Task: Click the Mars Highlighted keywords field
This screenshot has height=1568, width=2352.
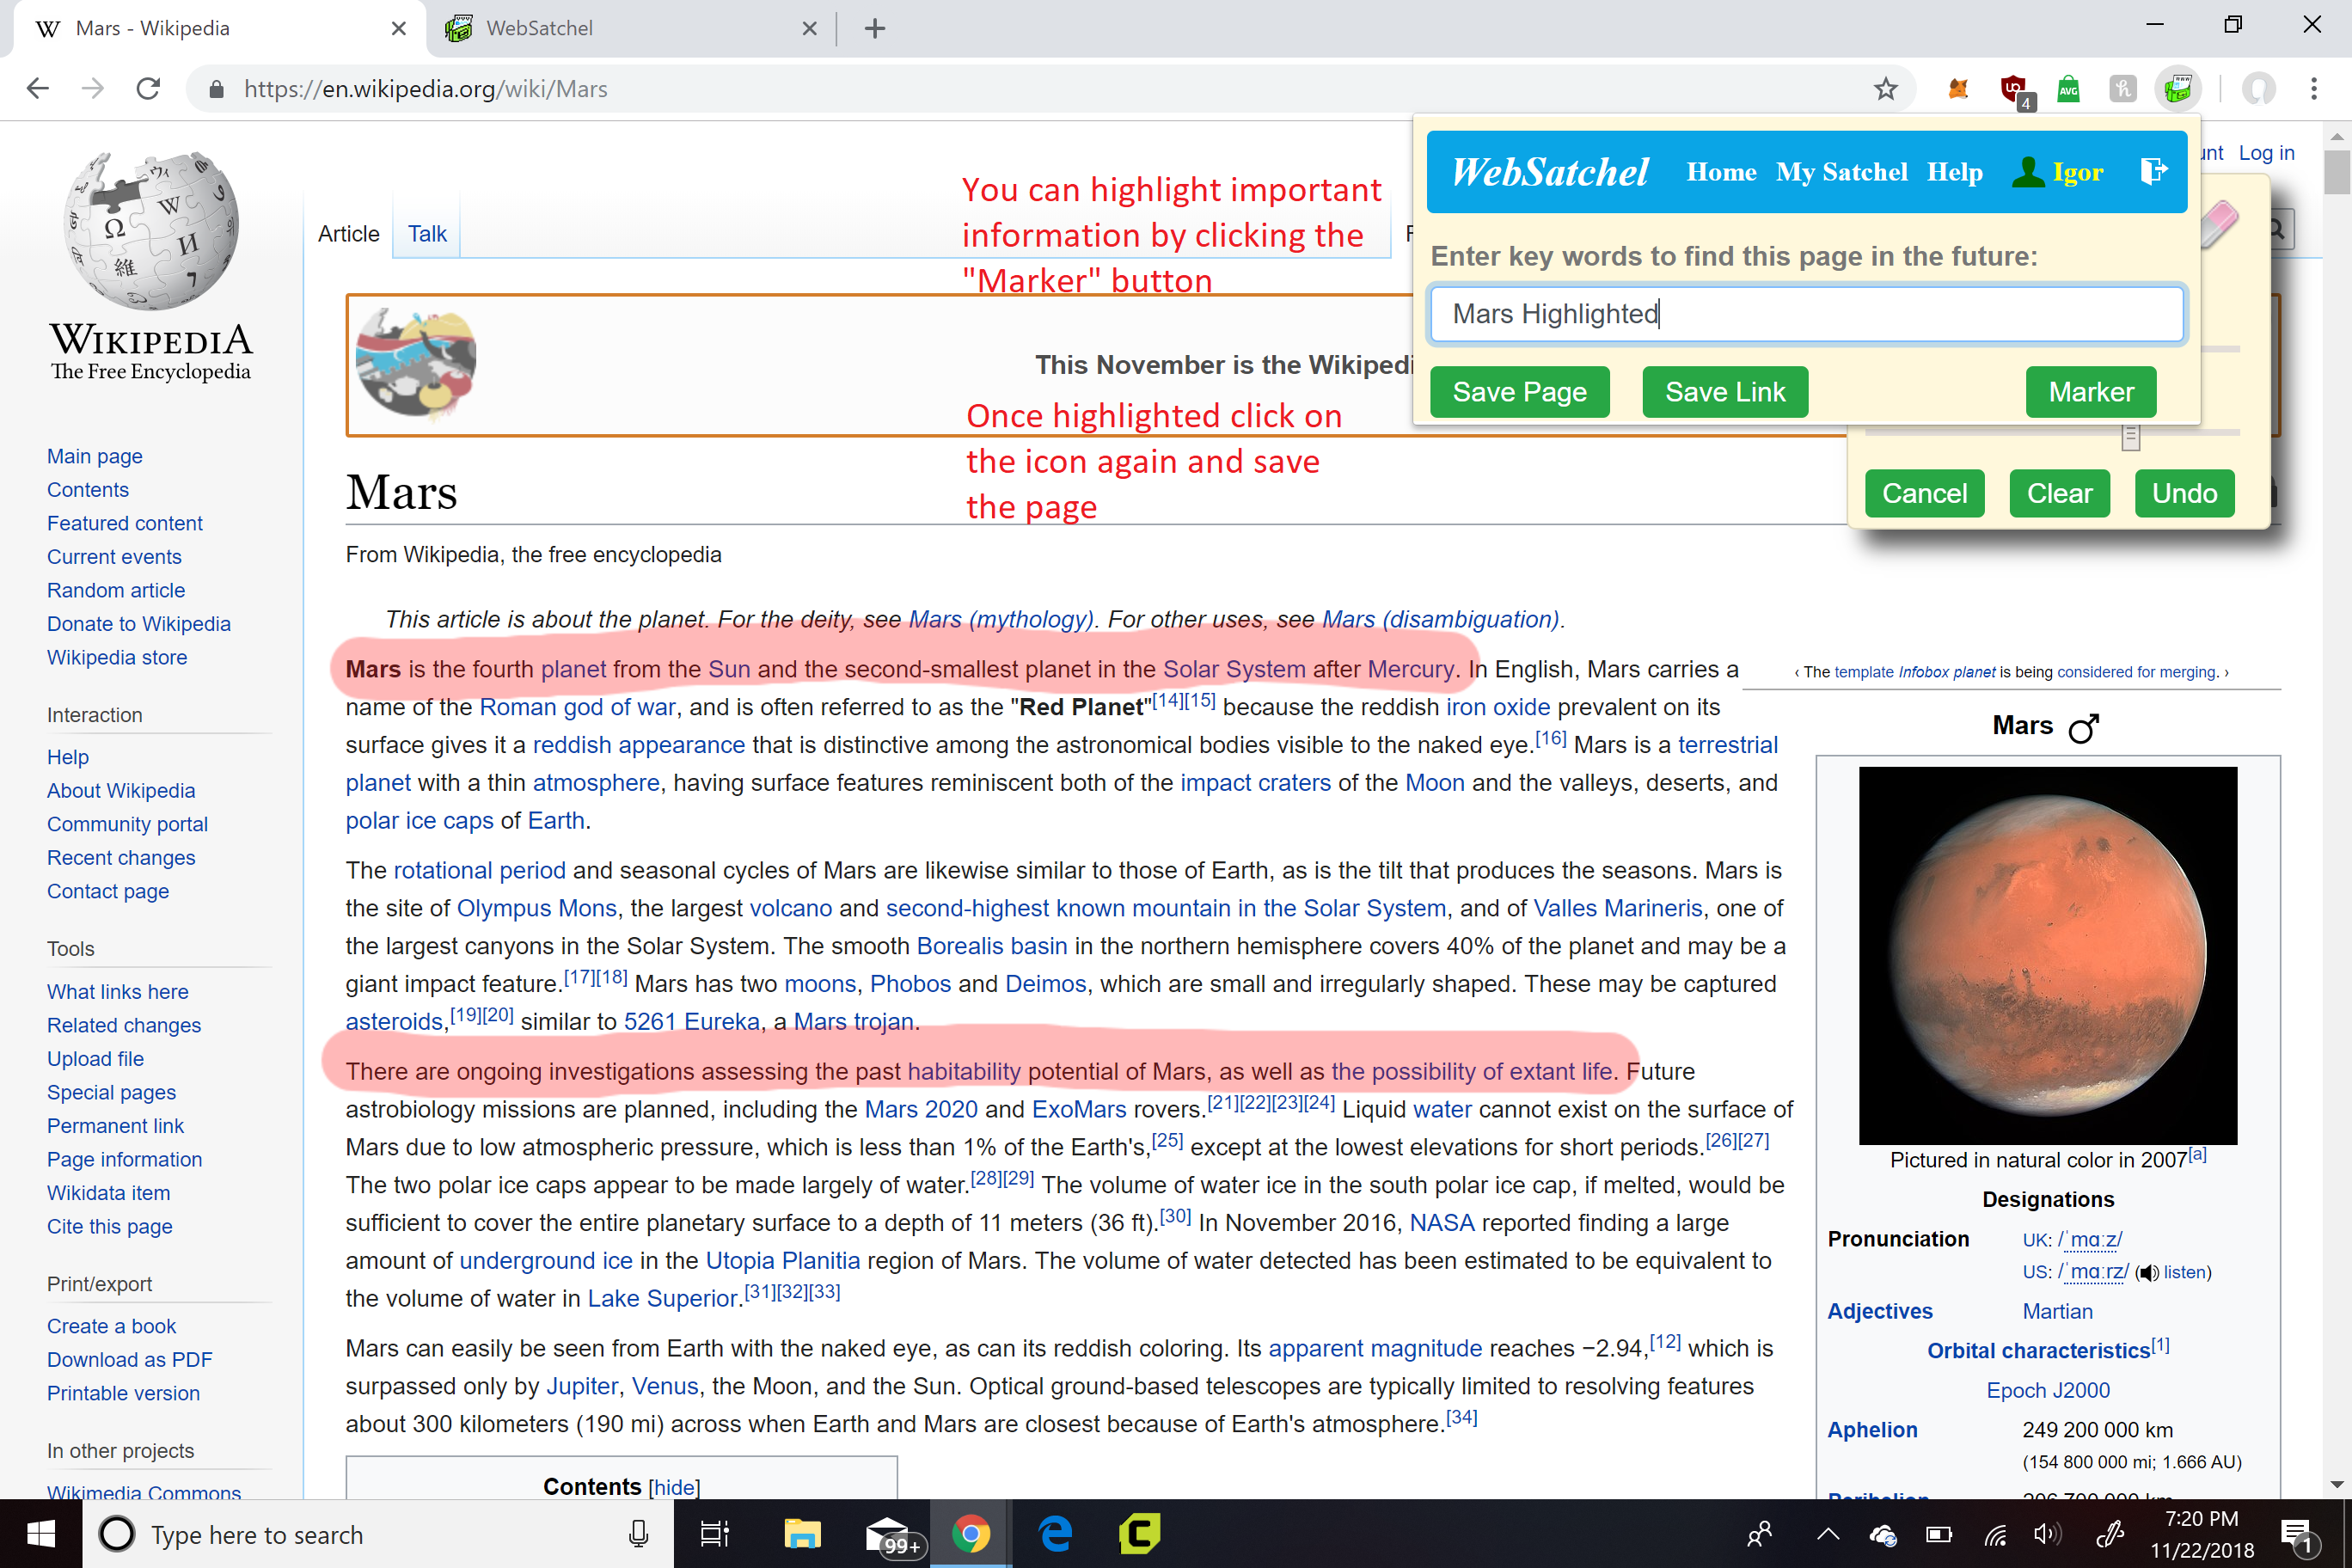Action: click(1806, 314)
